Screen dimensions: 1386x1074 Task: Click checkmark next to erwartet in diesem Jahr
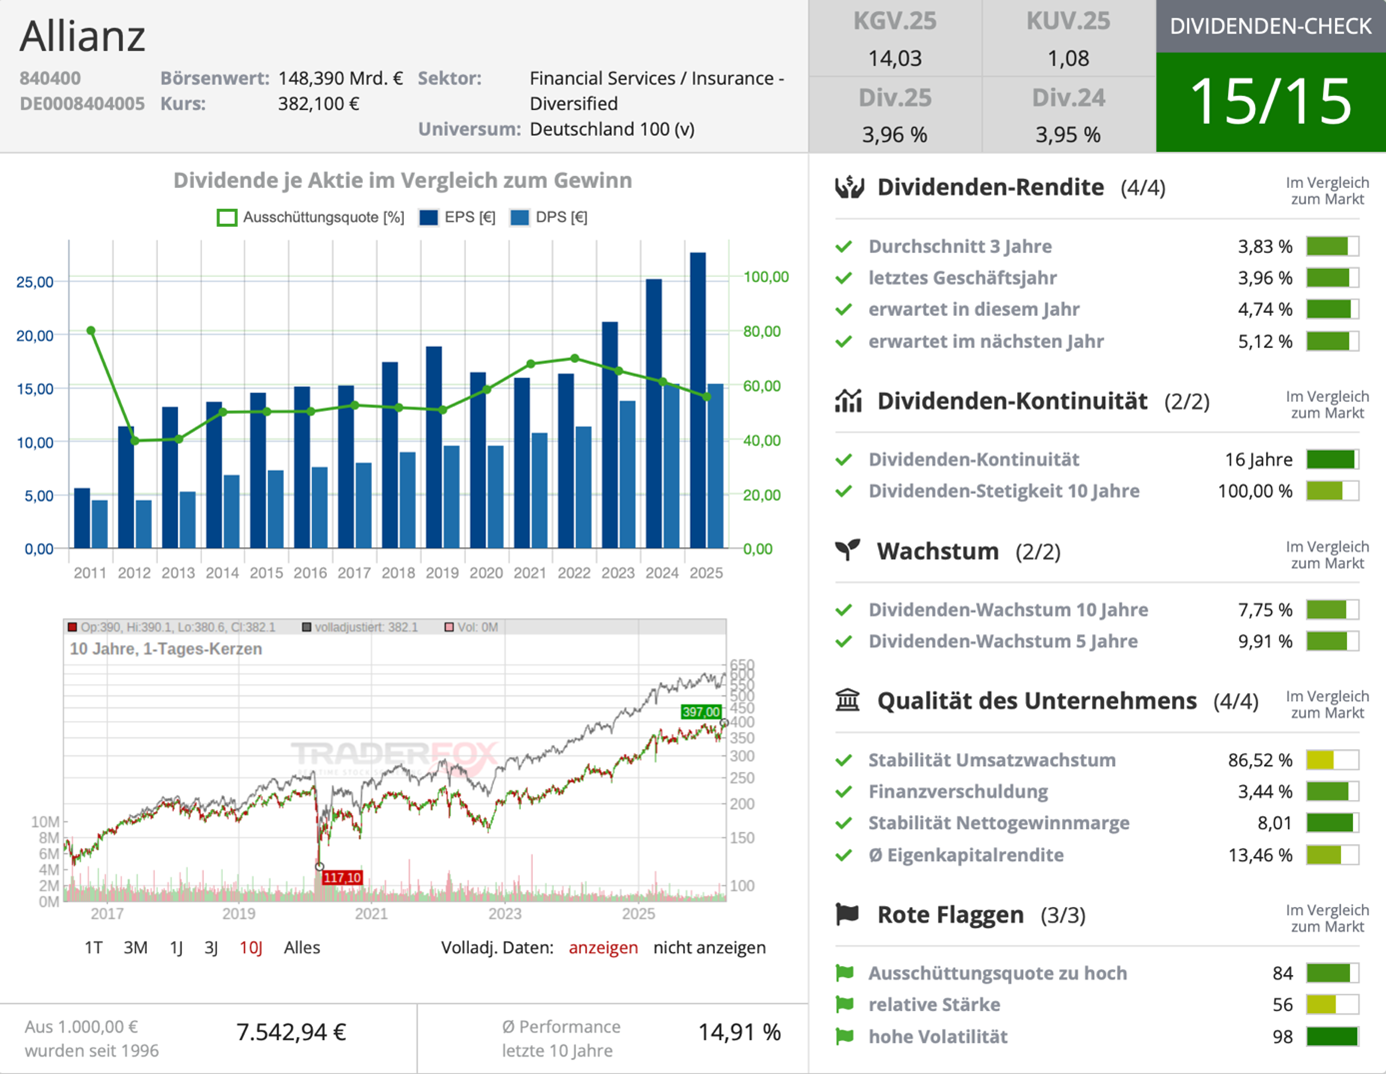pyautogui.click(x=844, y=309)
